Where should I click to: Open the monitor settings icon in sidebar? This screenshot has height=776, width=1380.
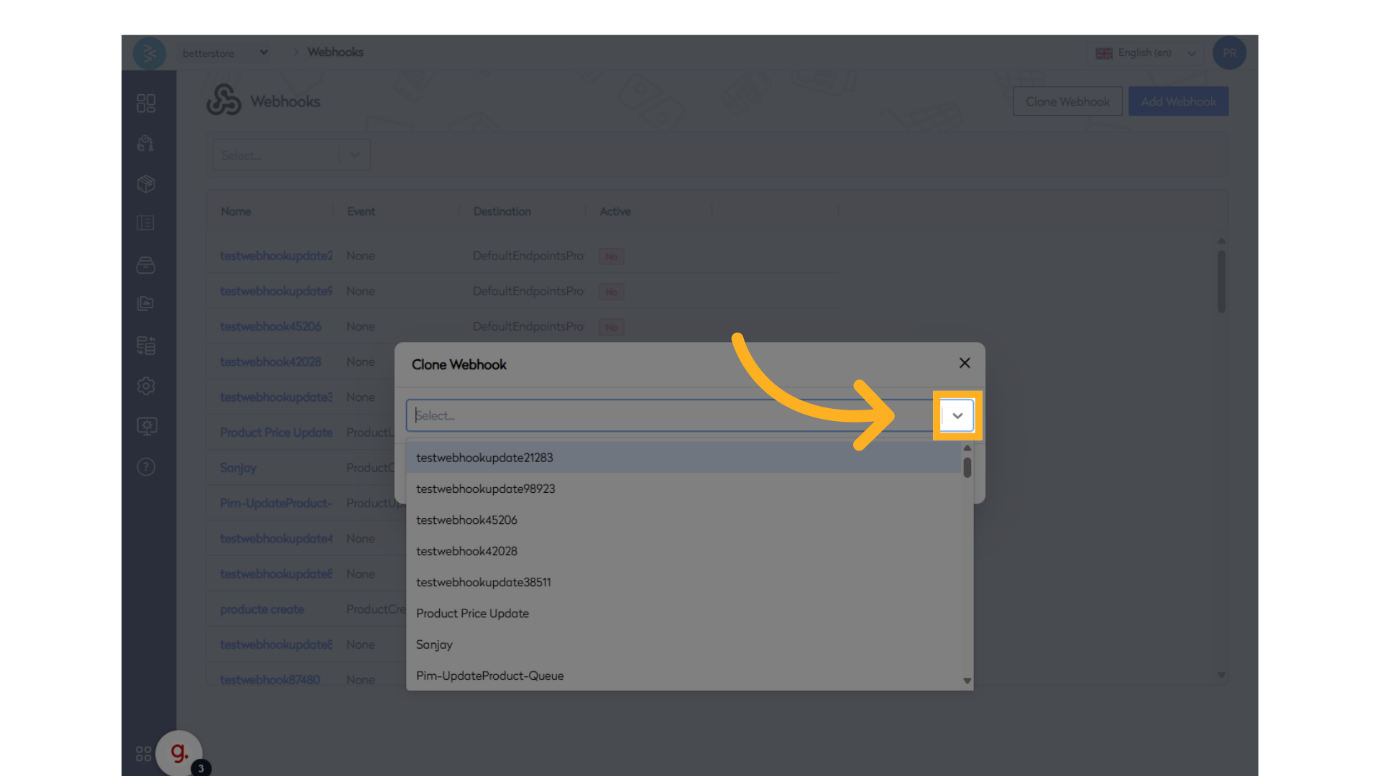[x=146, y=426]
